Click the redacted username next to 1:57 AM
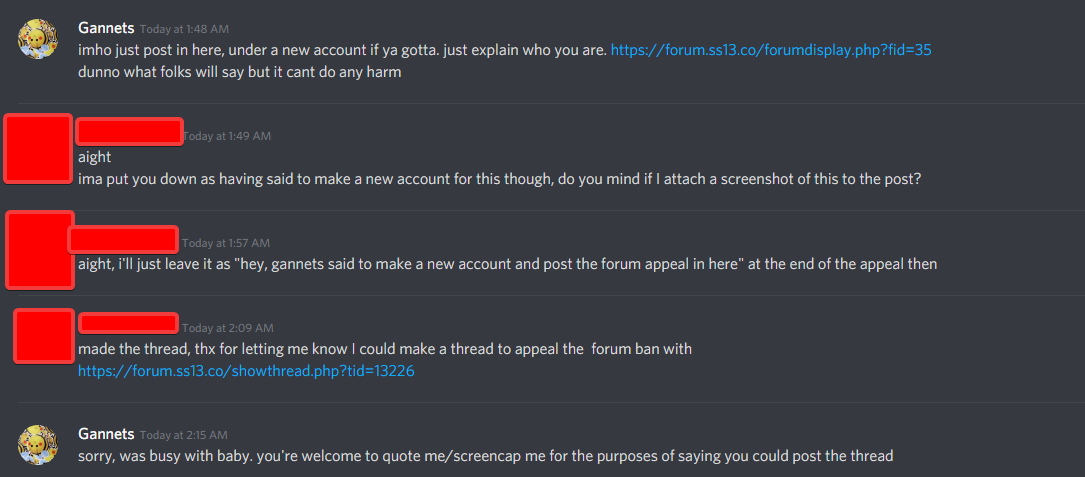The width and height of the screenshot is (1085, 477). click(x=123, y=239)
